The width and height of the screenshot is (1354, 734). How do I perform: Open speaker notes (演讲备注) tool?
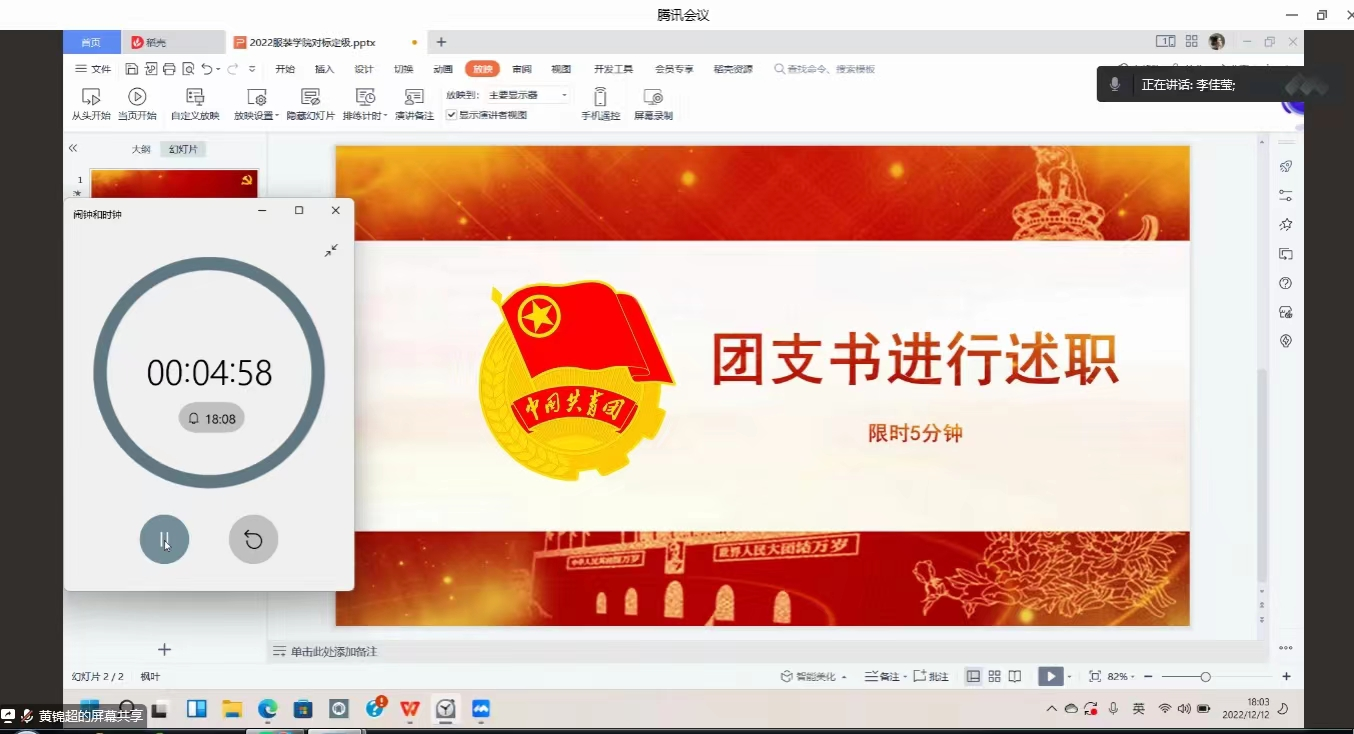tap(414, 103)
